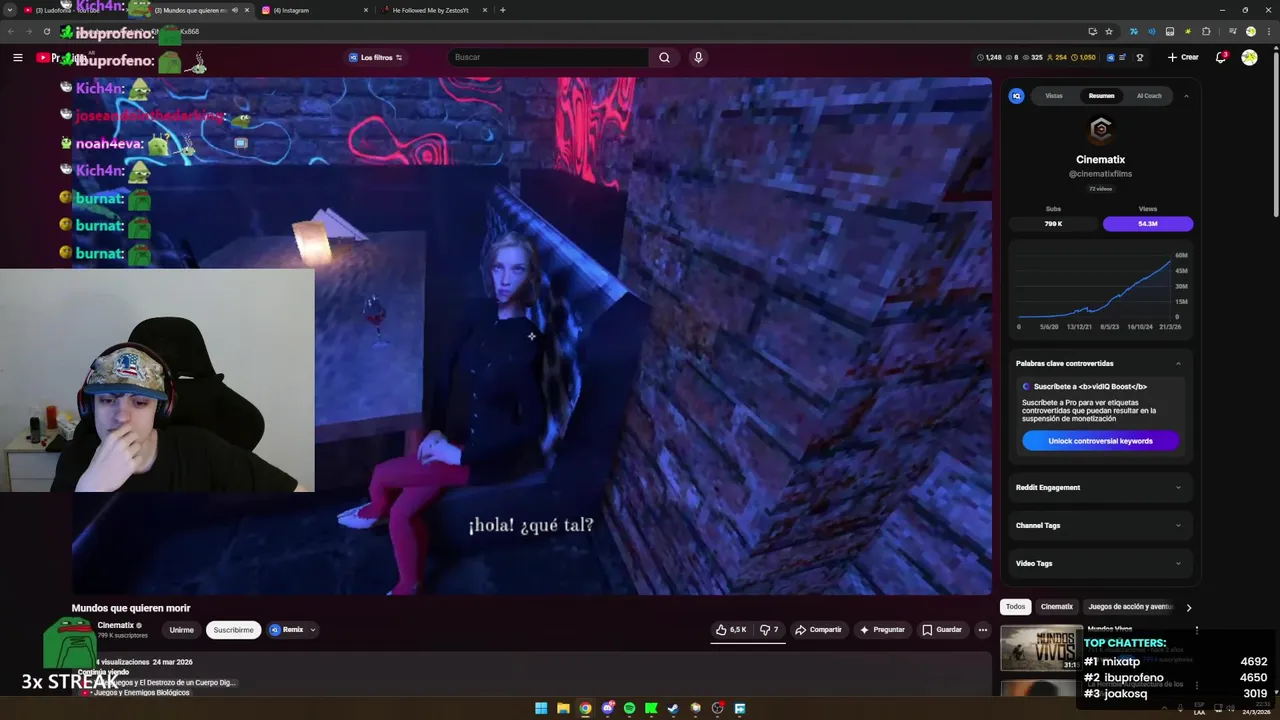Click the Crear create button

(x=1183, y=57)
